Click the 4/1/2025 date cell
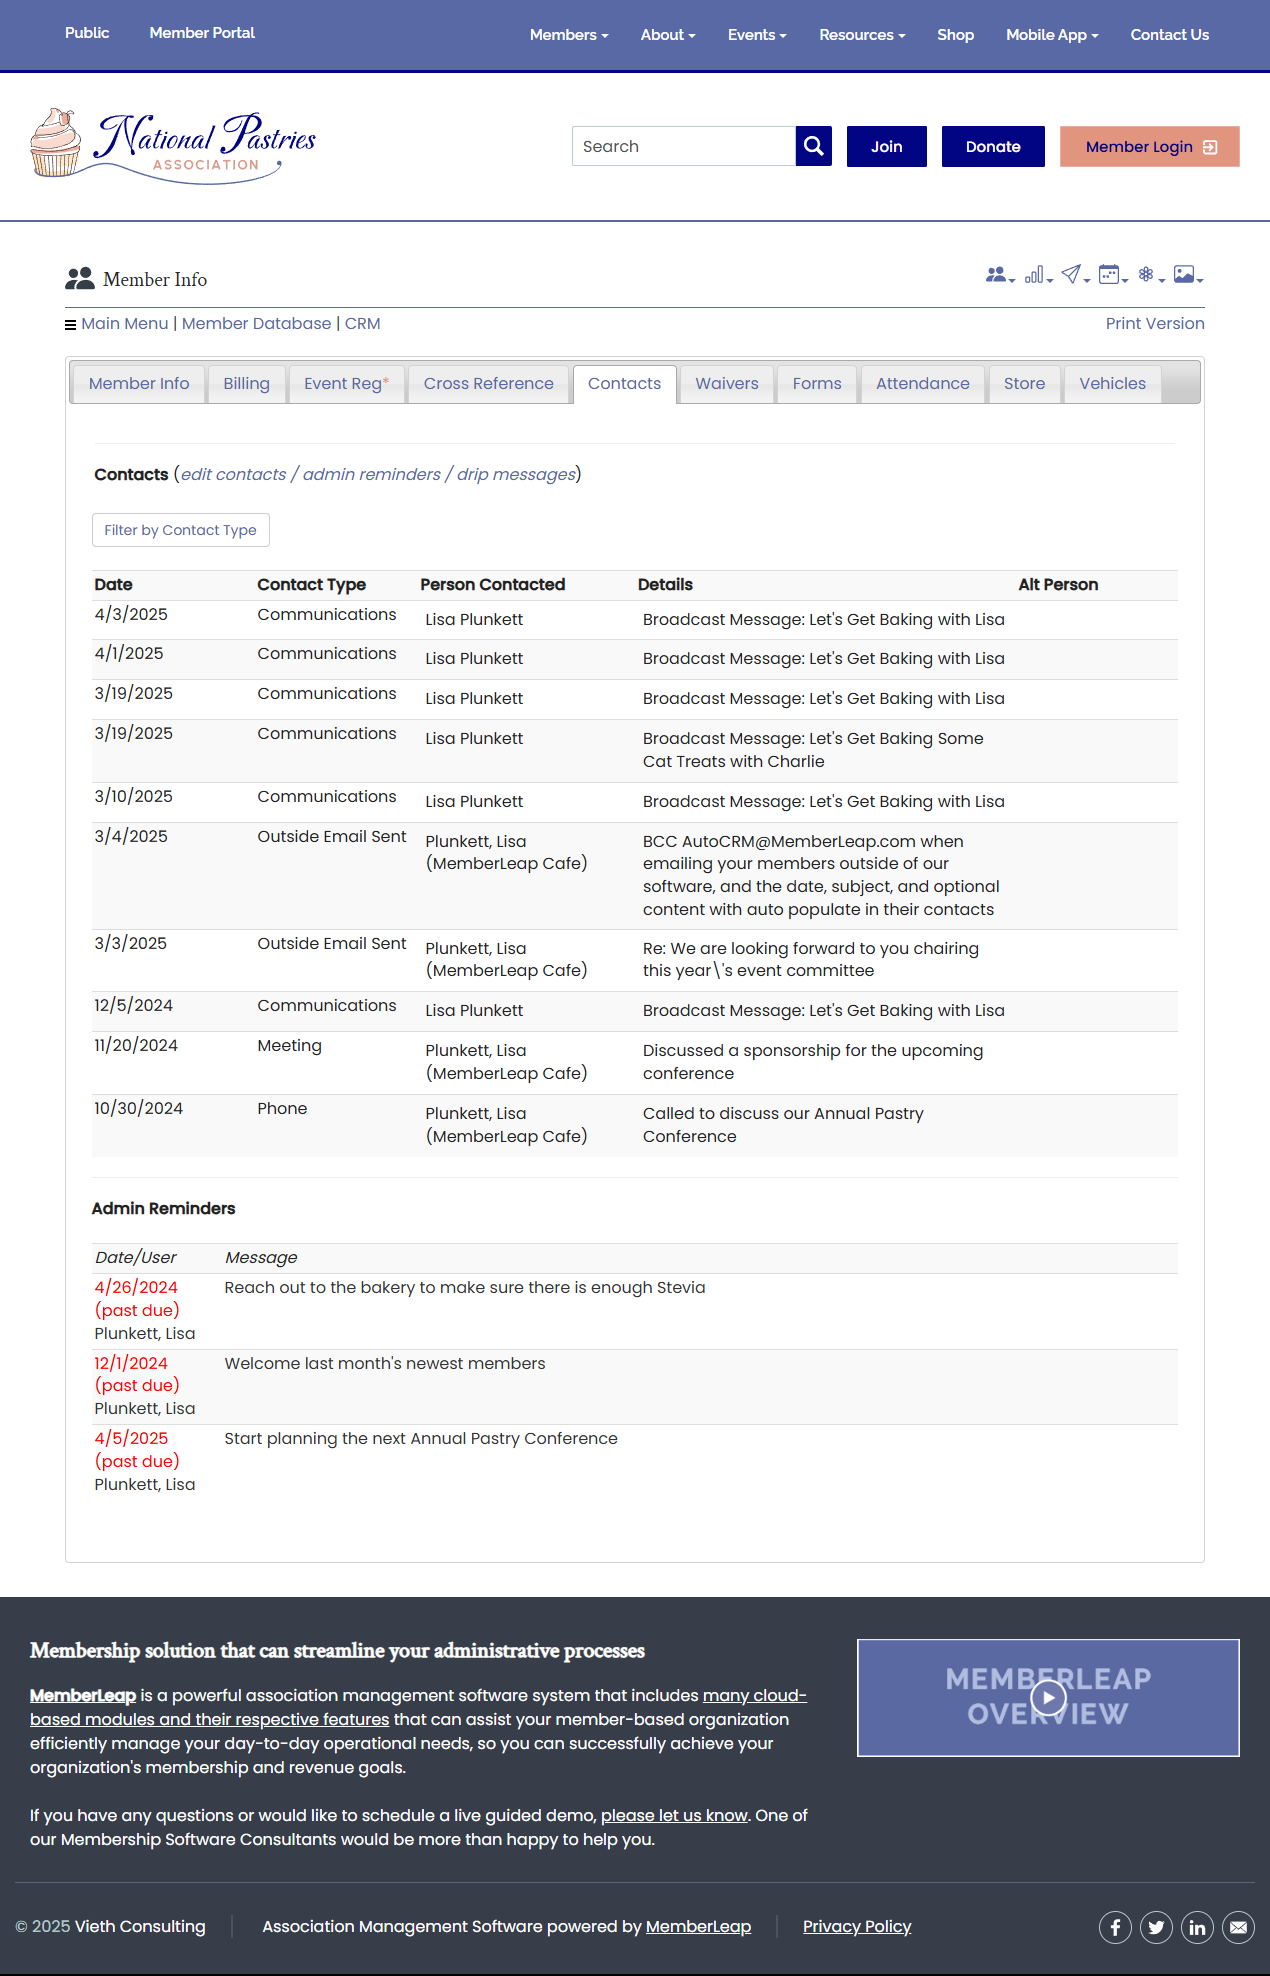Screen dimensions: 1270x1976 [x=129, y=654]
